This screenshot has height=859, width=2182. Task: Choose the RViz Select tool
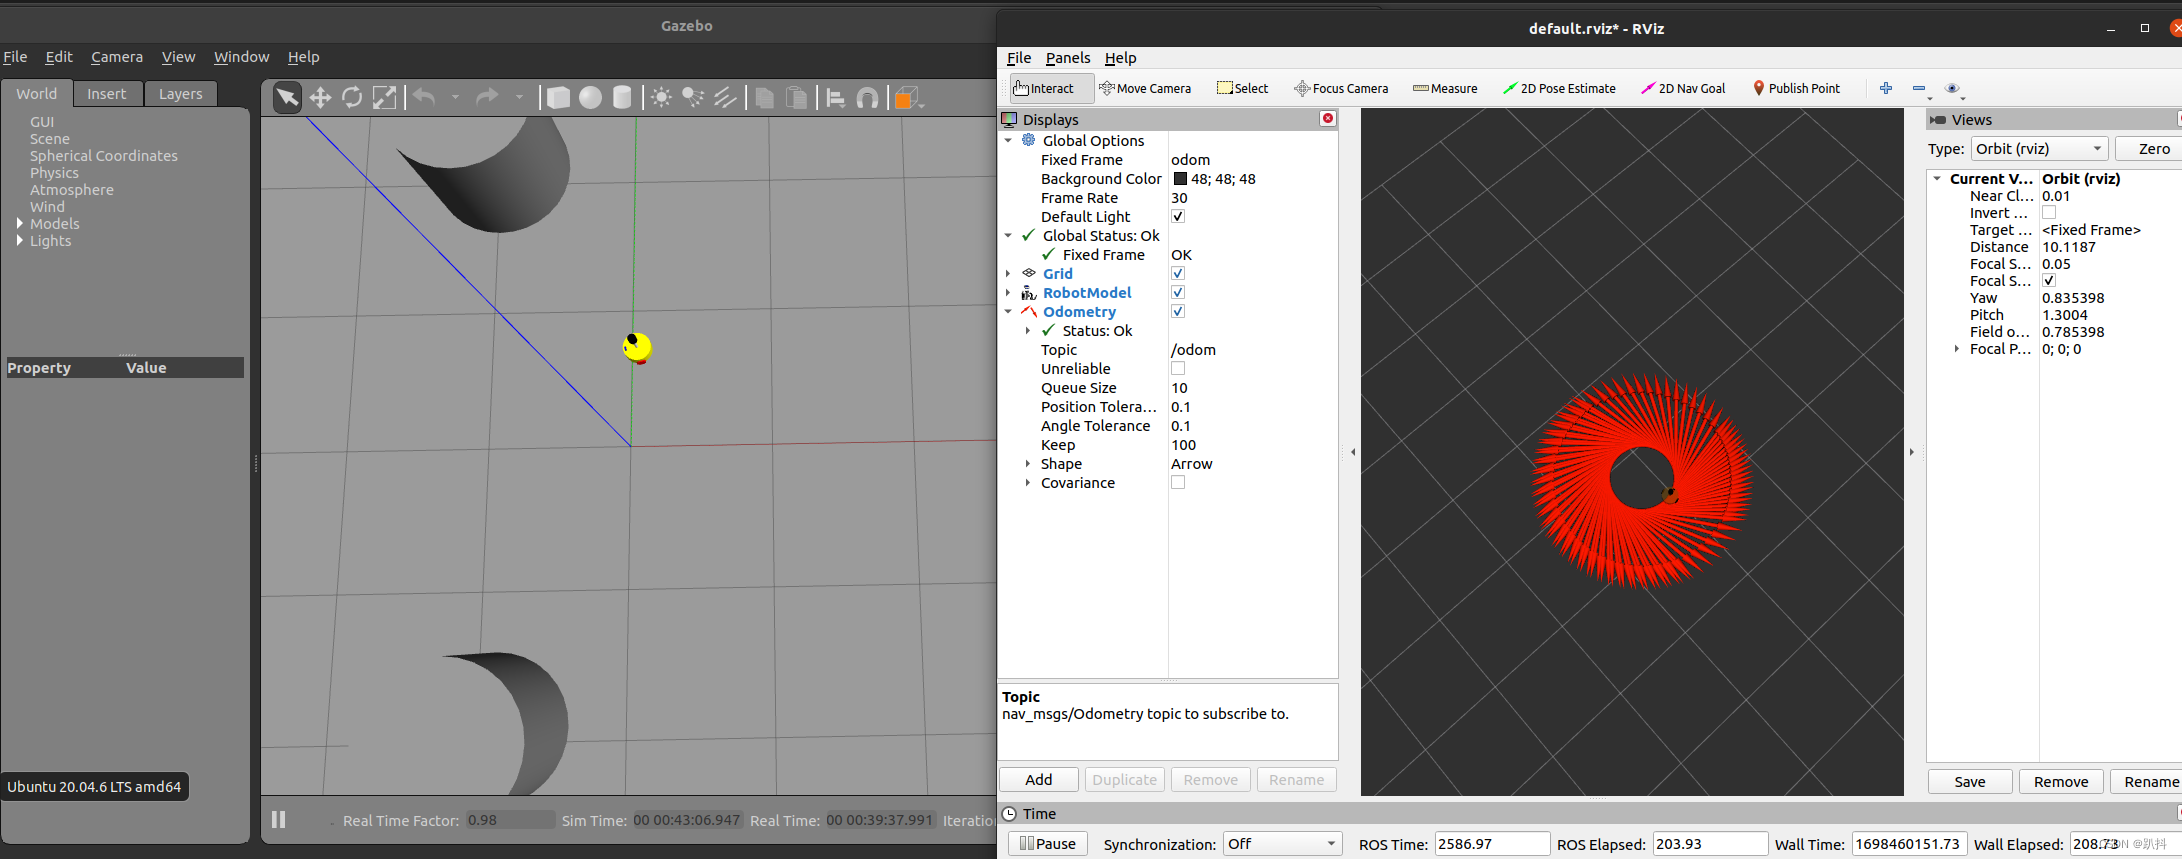(x=1243, y=88)
